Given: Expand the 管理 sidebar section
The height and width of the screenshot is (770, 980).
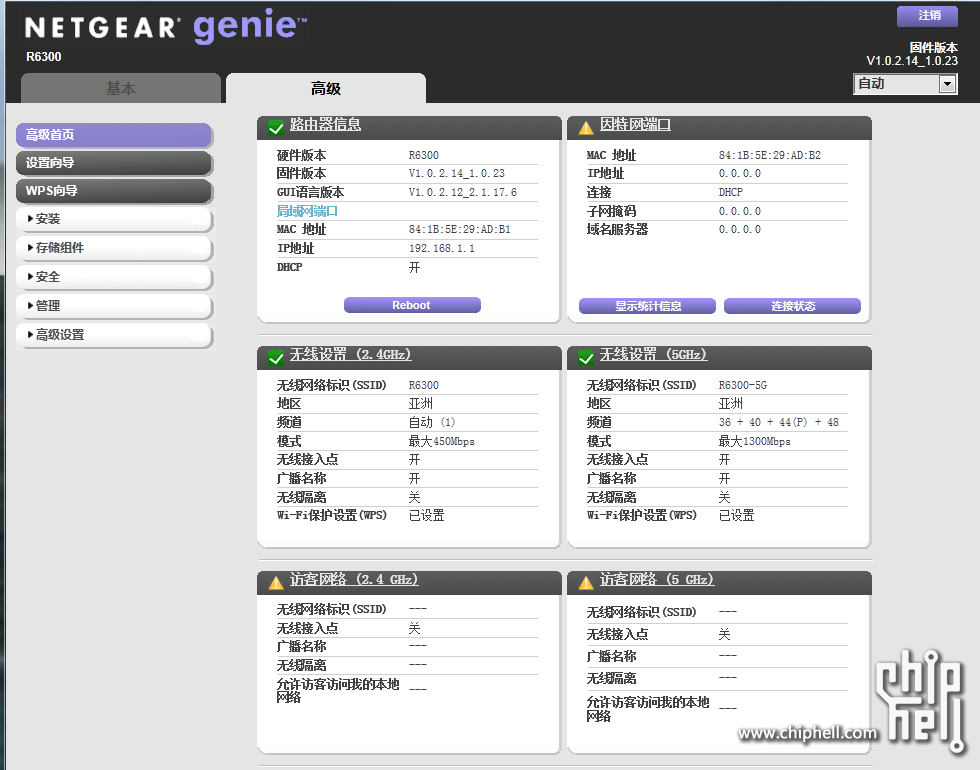Looking at the screenshot, I should (x=114, y=306).
